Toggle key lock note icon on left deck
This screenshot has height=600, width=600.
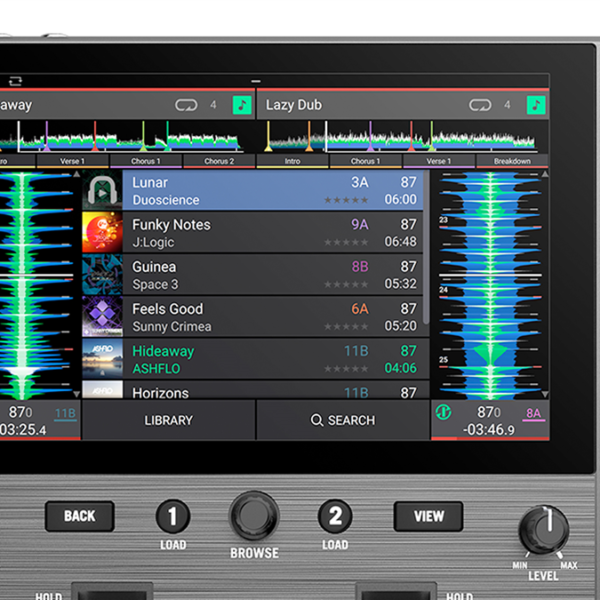[x=242, y=105]
